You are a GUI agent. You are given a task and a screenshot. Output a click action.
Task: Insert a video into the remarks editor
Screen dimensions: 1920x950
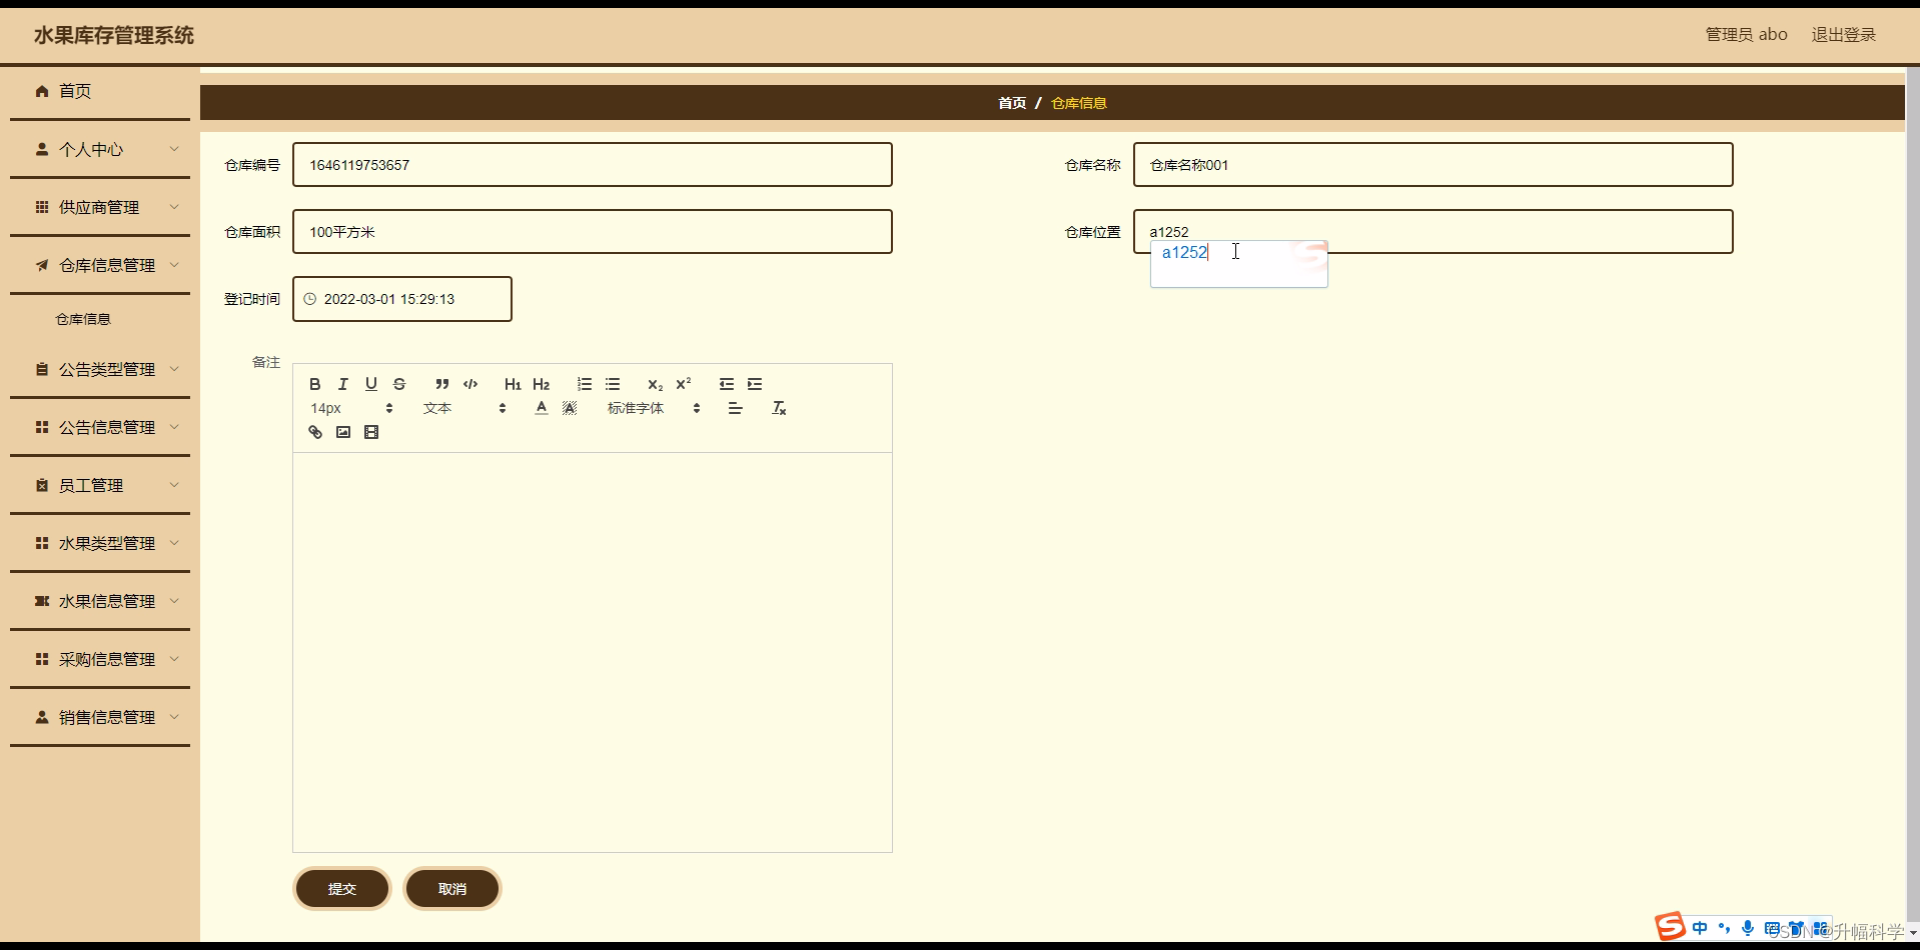click(371, 432)
